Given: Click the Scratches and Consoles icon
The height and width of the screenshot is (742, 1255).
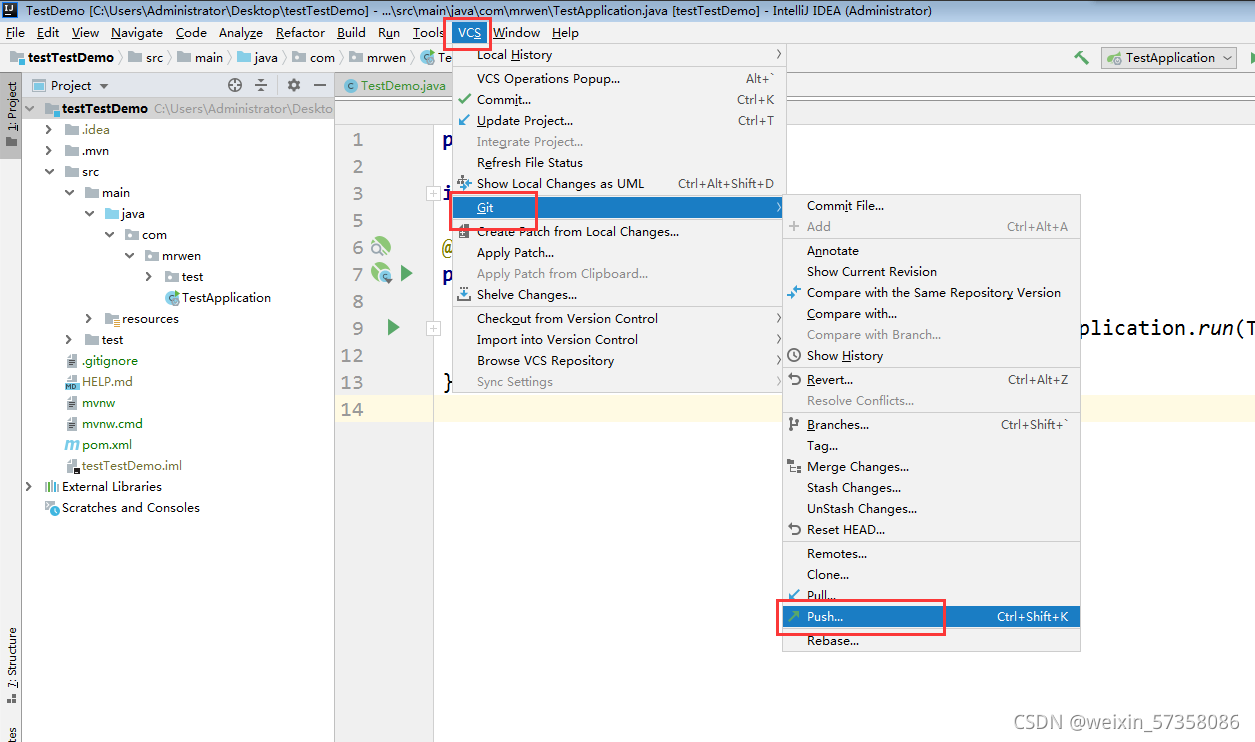Looking at the screenshot, I should [52, 508].
